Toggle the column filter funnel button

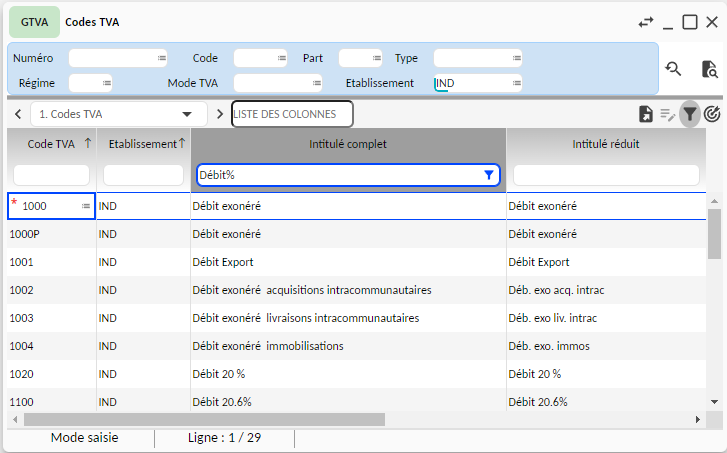pos(689,114)
